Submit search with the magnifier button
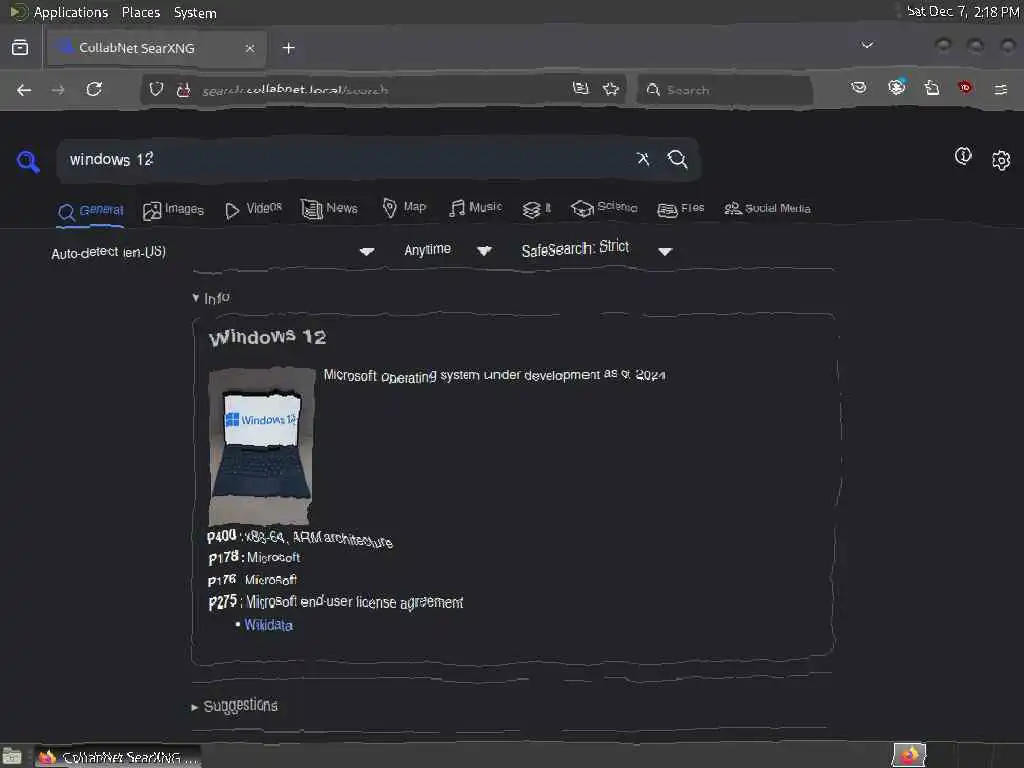Image resolution: width=1024 pixels, height=768 pixels. [677, 159]
